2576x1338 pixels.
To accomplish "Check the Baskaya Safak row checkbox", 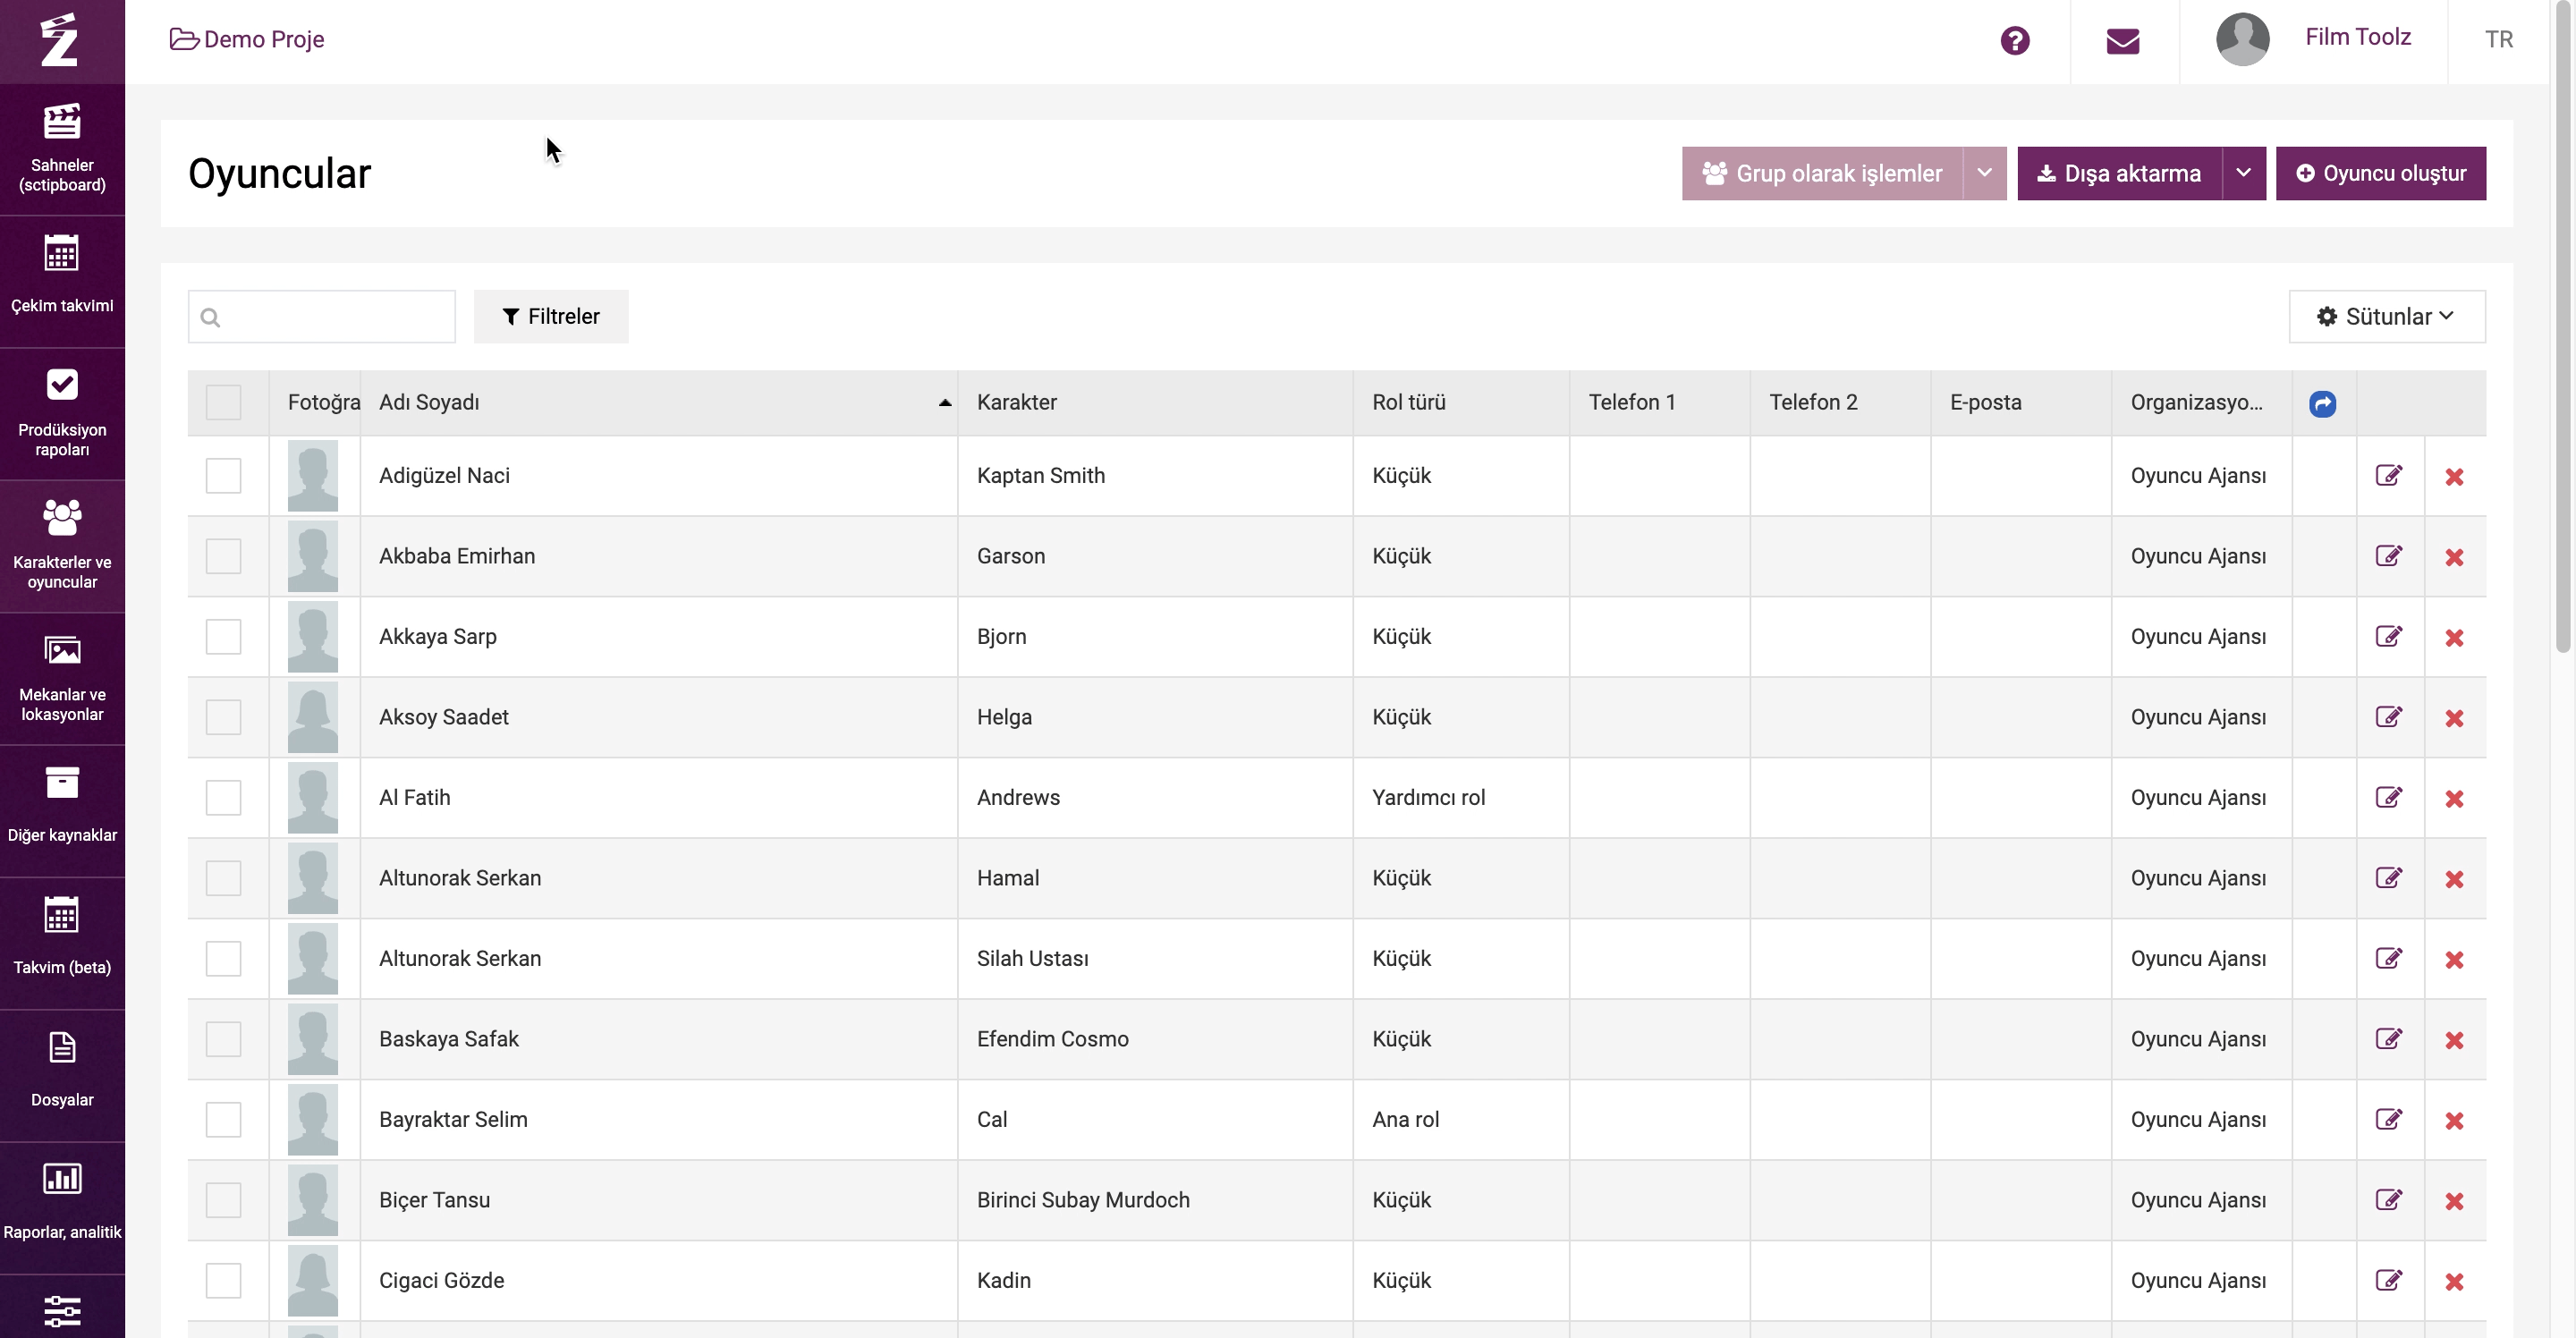I will click(223, 1039).
